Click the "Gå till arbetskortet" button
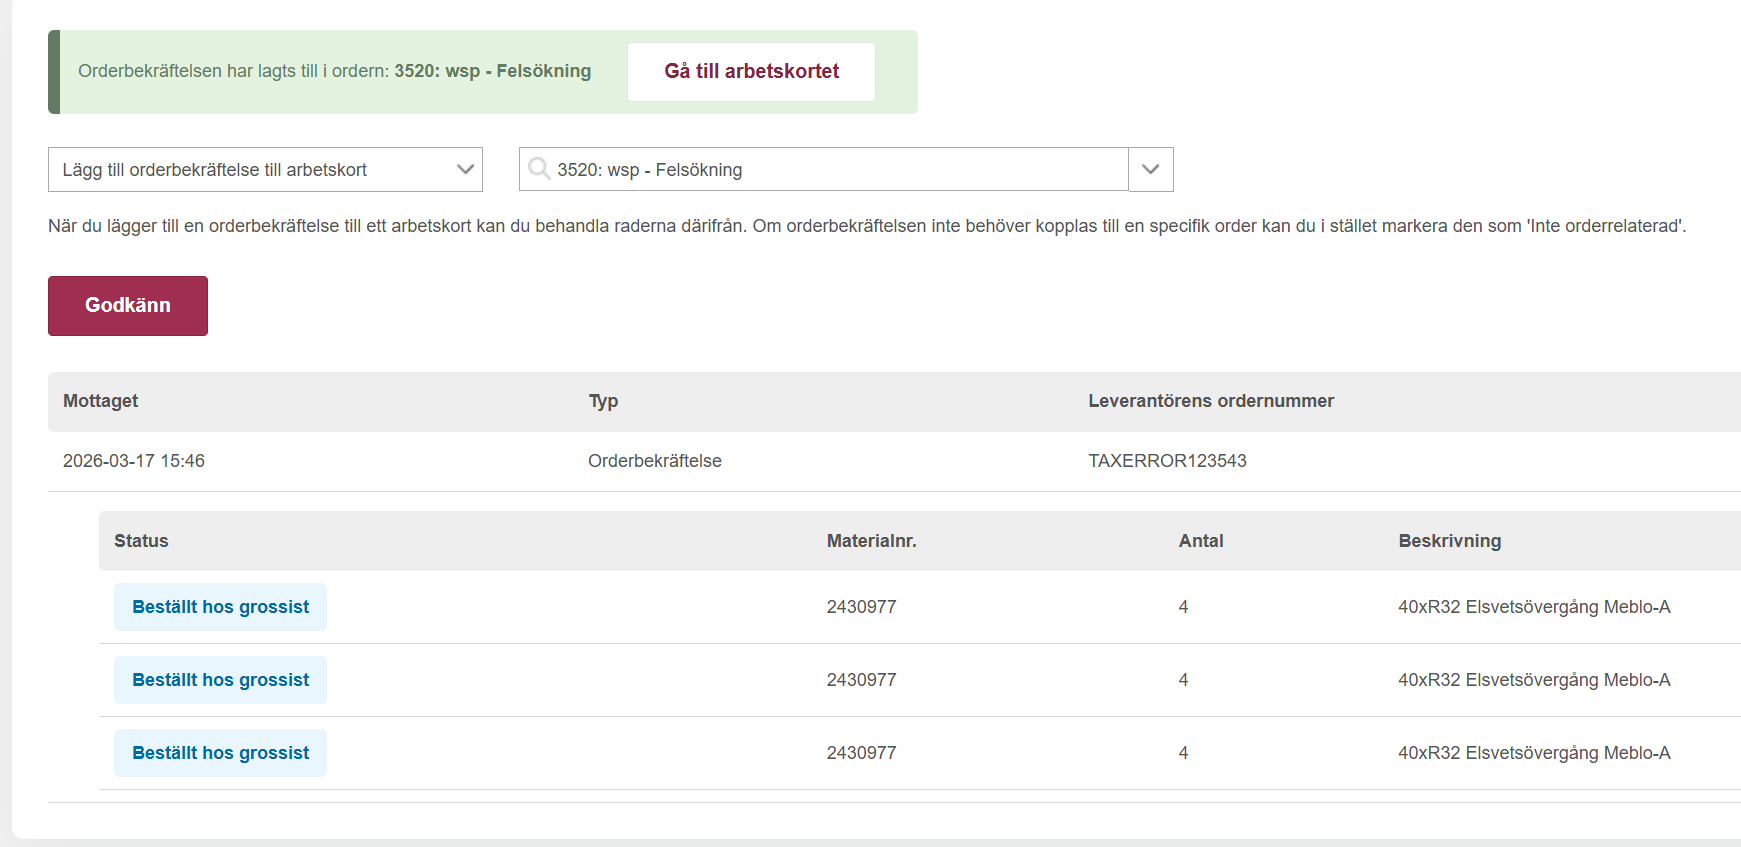1741x847 pixels. coord(751,71)
